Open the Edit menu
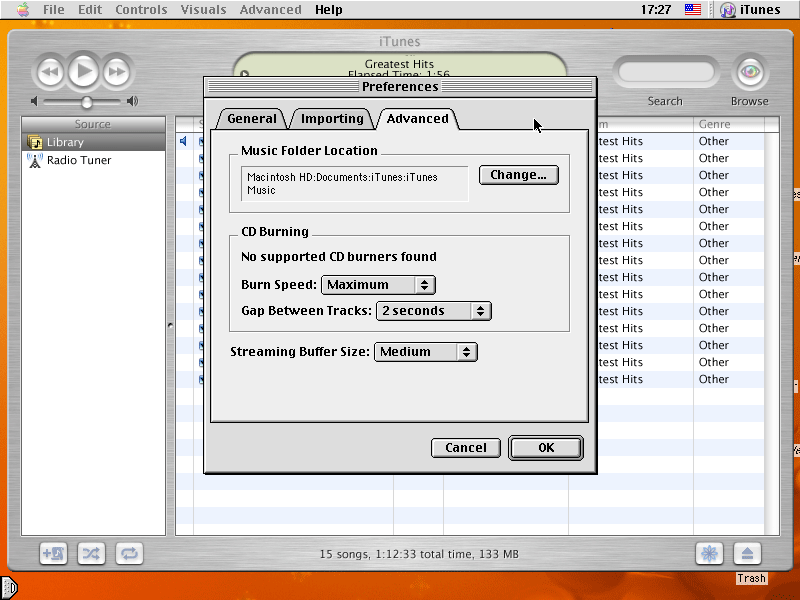Viewport: 800px width, 600px height. point(90,10)
